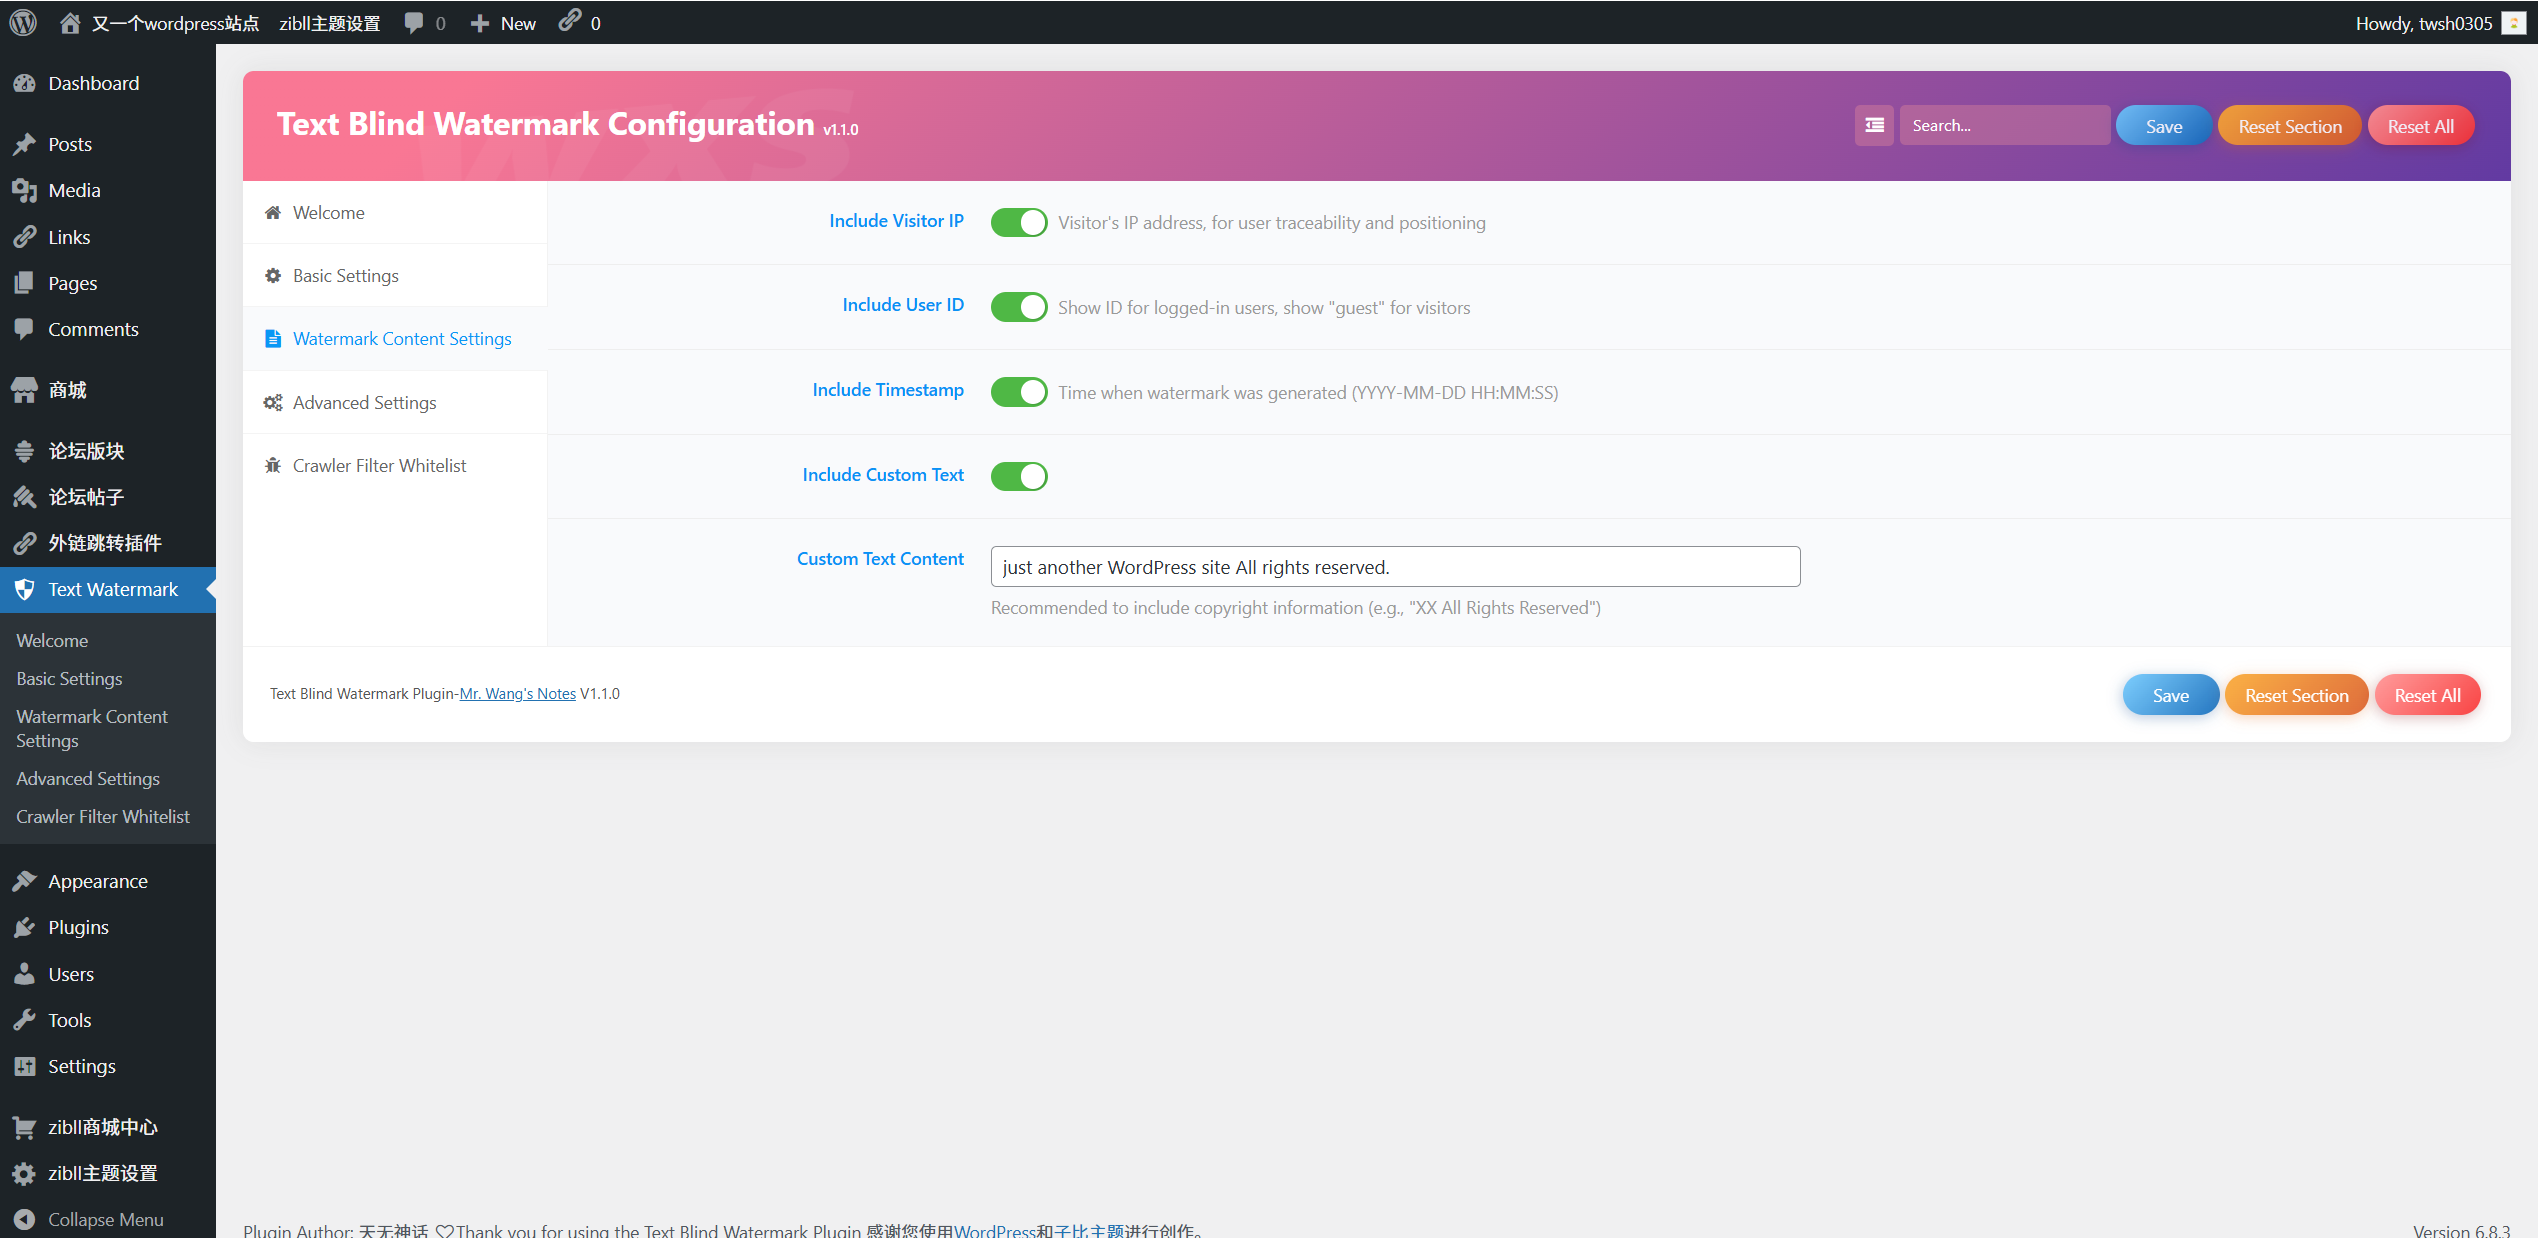Open the Media library menu
Image resolution: width=2538 pixels, height=1238 pixels.
coord(74,190)
